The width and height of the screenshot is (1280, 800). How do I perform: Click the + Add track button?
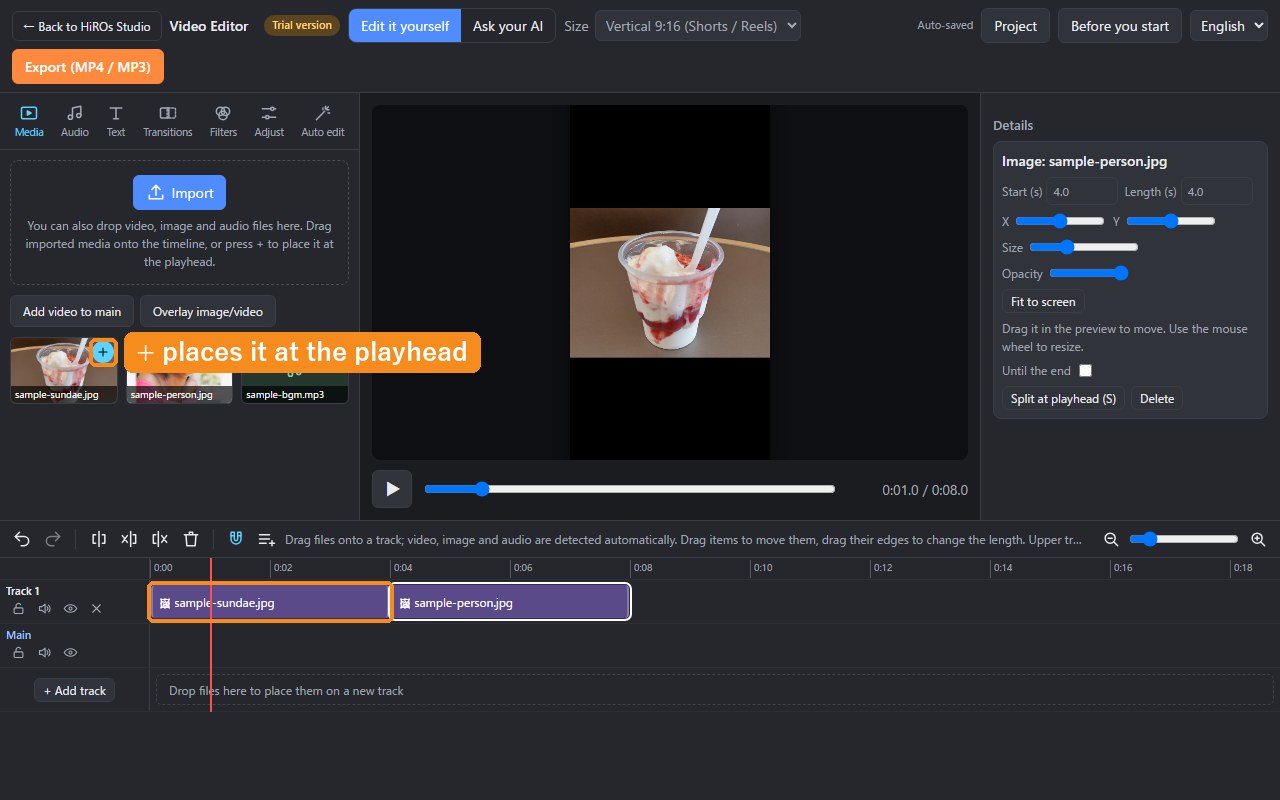(x=75, y=691)
